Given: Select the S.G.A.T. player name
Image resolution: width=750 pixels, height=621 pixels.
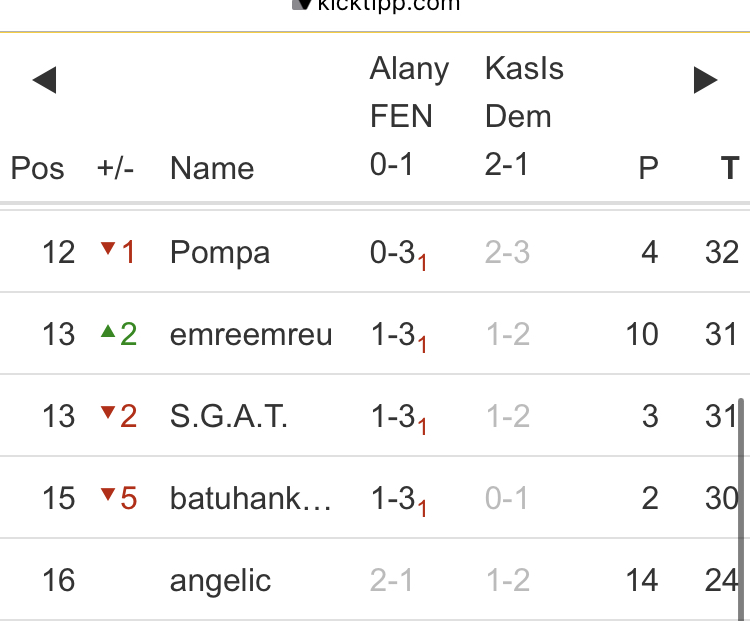Looking at the screenshot, I should (x=229, y=416).
